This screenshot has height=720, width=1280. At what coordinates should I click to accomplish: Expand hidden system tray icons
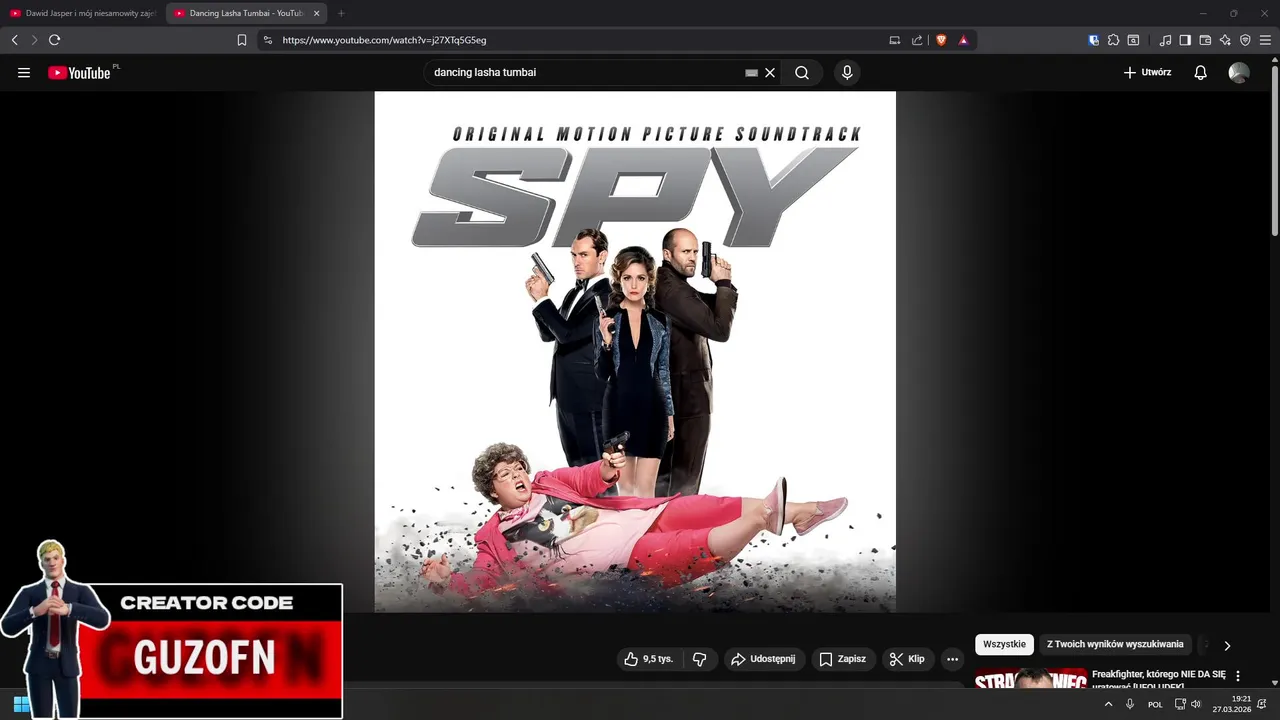1108,704
